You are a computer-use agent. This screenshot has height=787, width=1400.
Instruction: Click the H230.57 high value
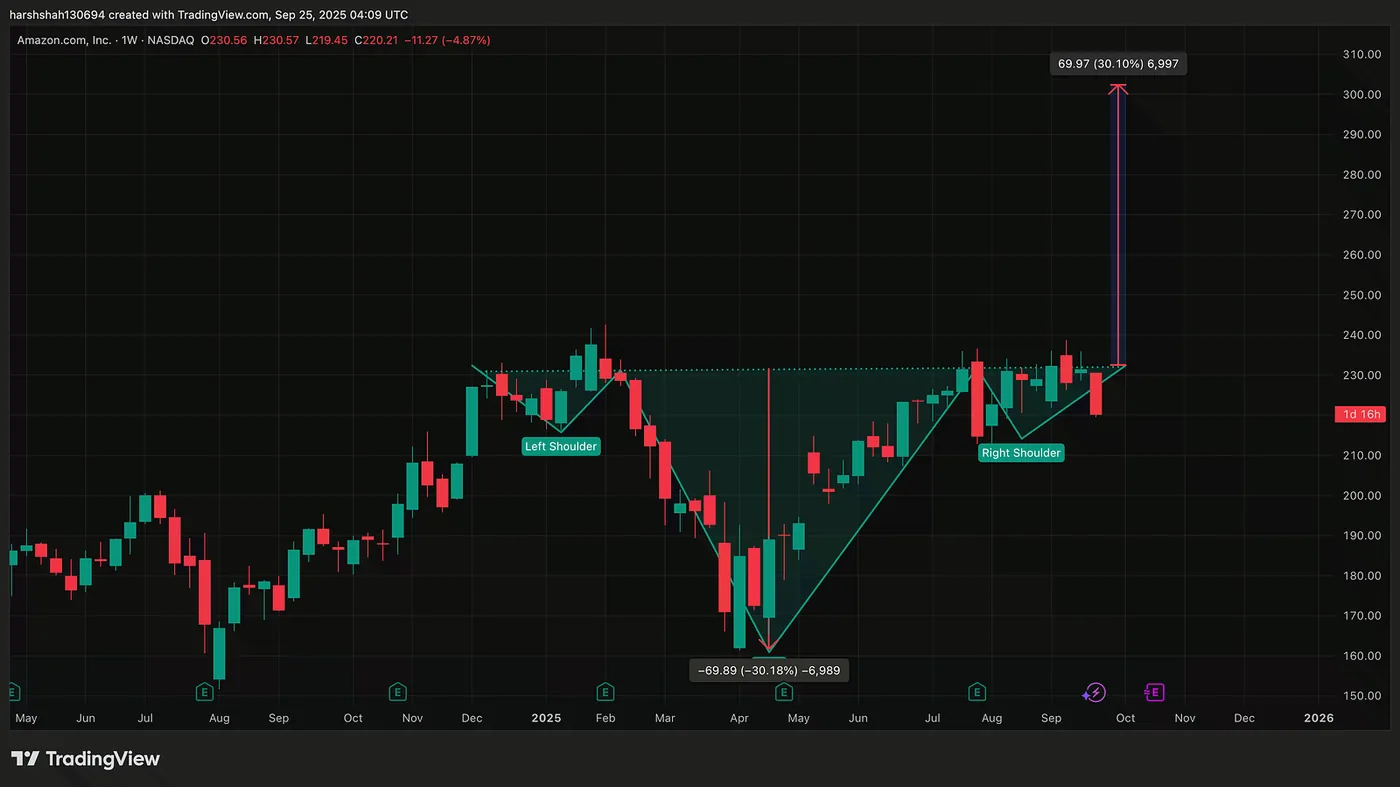(x=278, y=40)
